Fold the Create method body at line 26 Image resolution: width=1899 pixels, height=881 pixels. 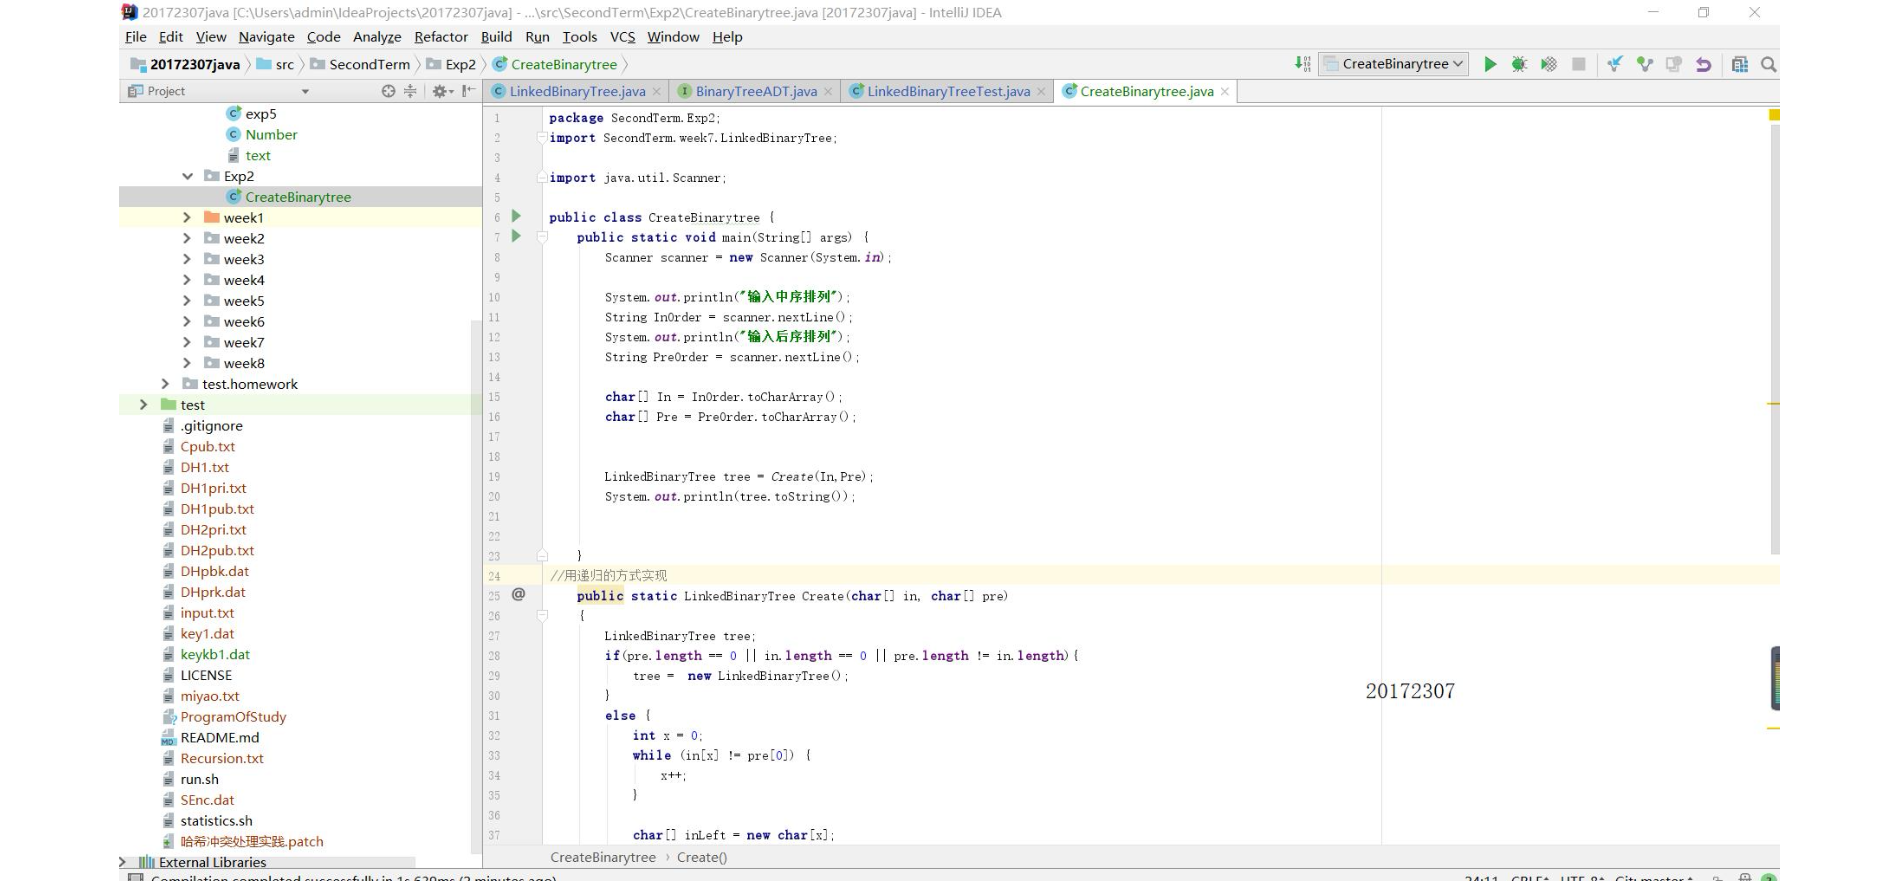(x=543, y=616)
